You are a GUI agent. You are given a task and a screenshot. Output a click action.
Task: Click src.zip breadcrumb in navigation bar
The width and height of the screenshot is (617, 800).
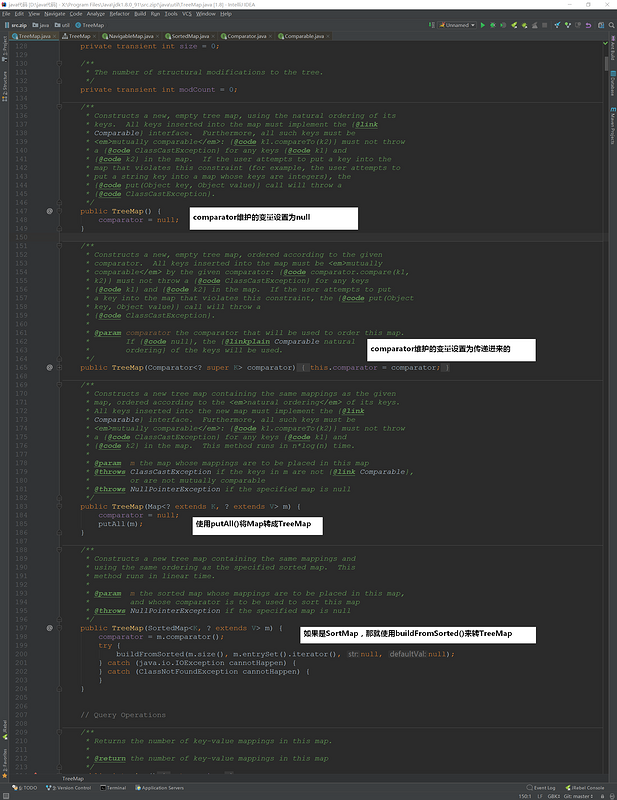pyautogui.click(x=15, y=25)
